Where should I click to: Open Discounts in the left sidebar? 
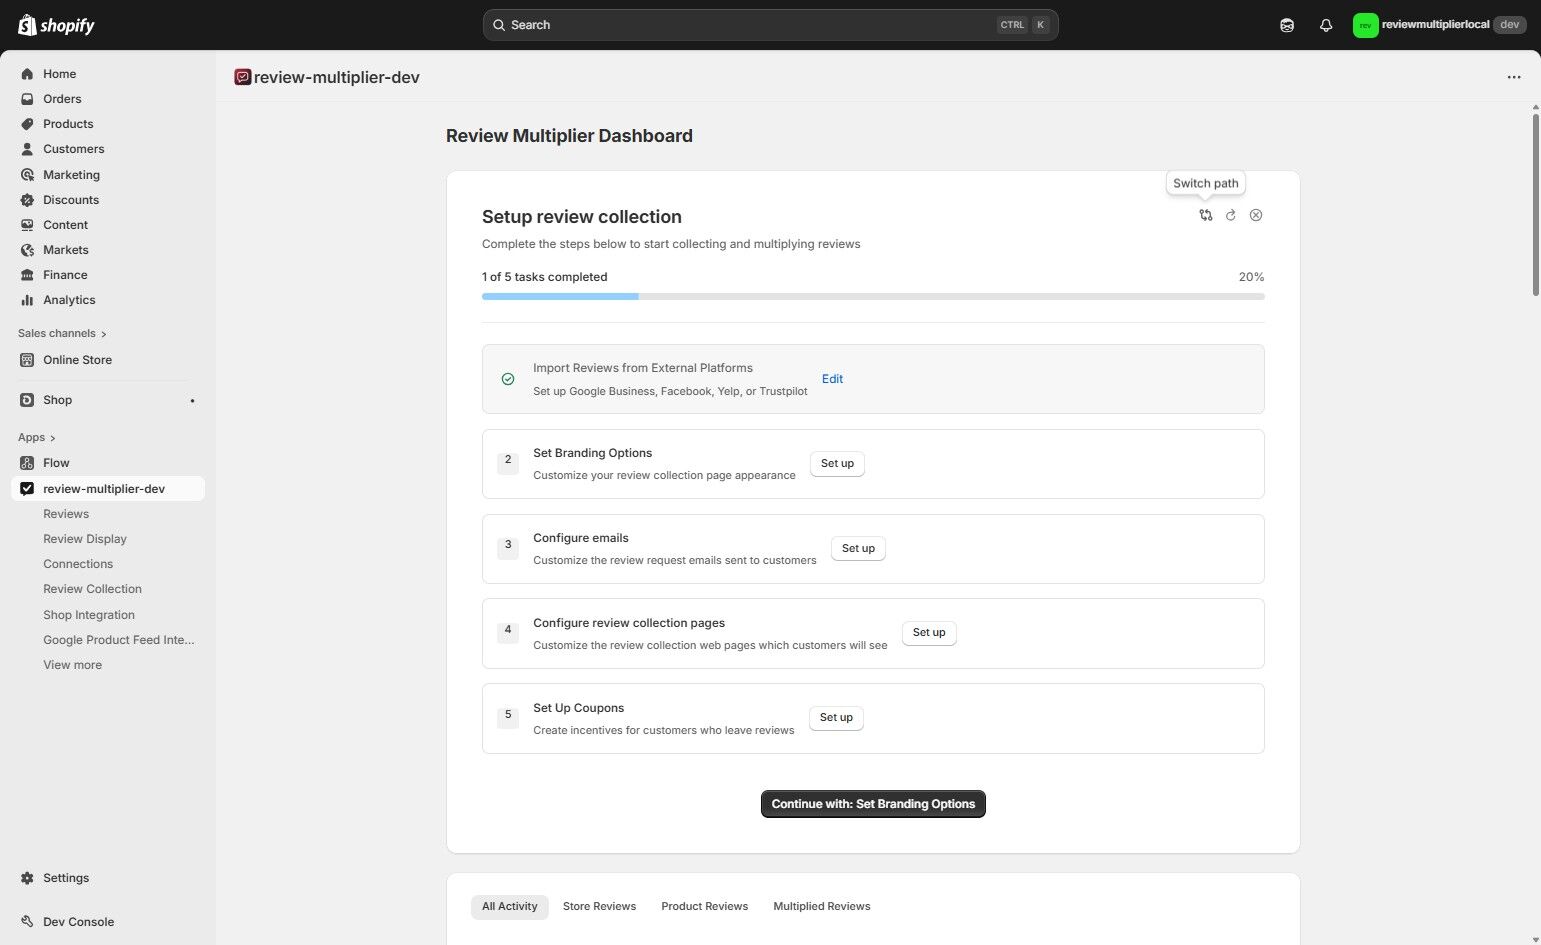pos(70,199)
